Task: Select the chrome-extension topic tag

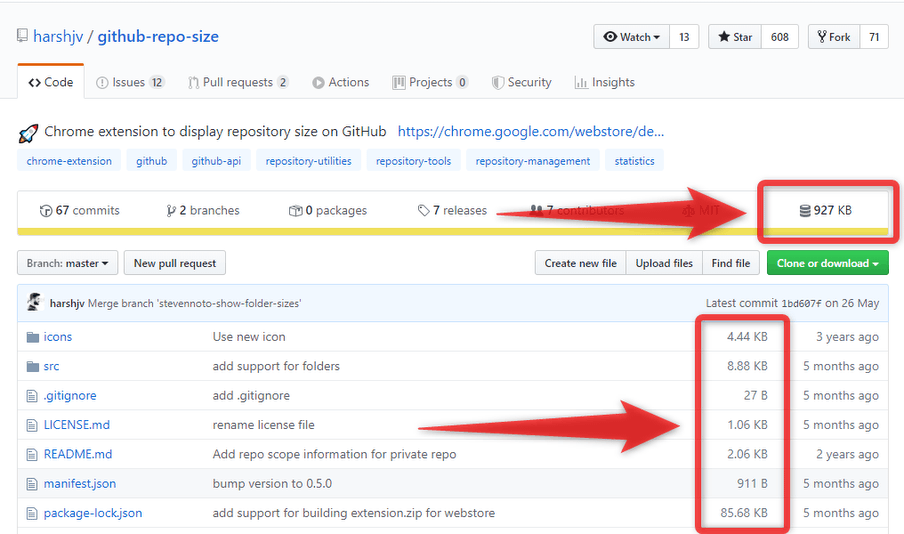Action: 69,161
